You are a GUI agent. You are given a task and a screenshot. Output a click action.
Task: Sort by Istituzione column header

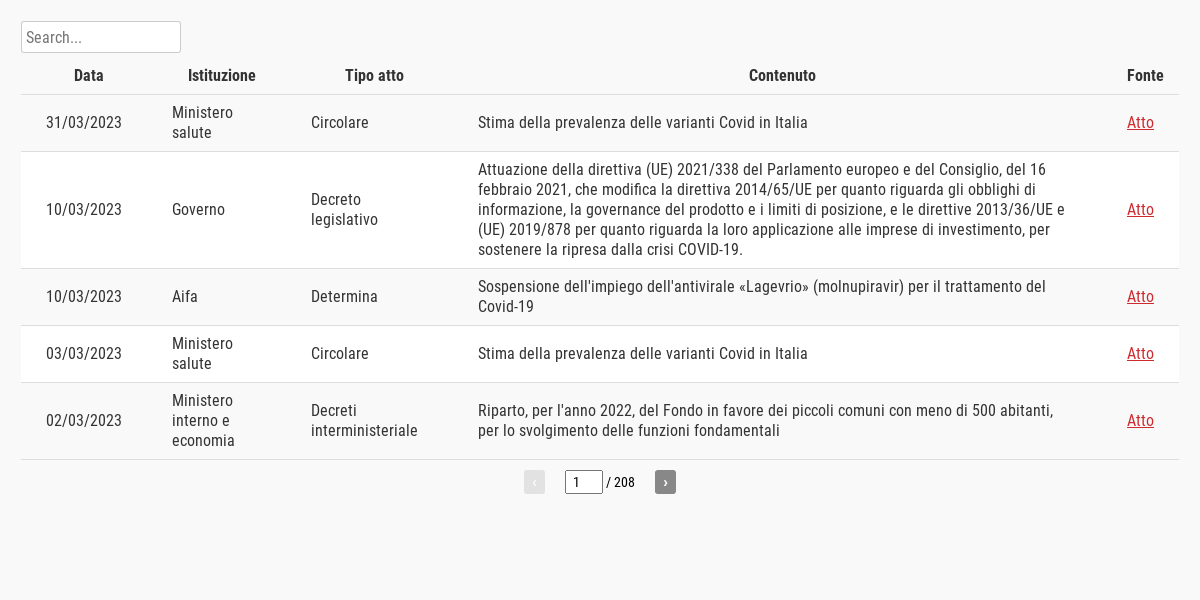(x=221, y=76)
